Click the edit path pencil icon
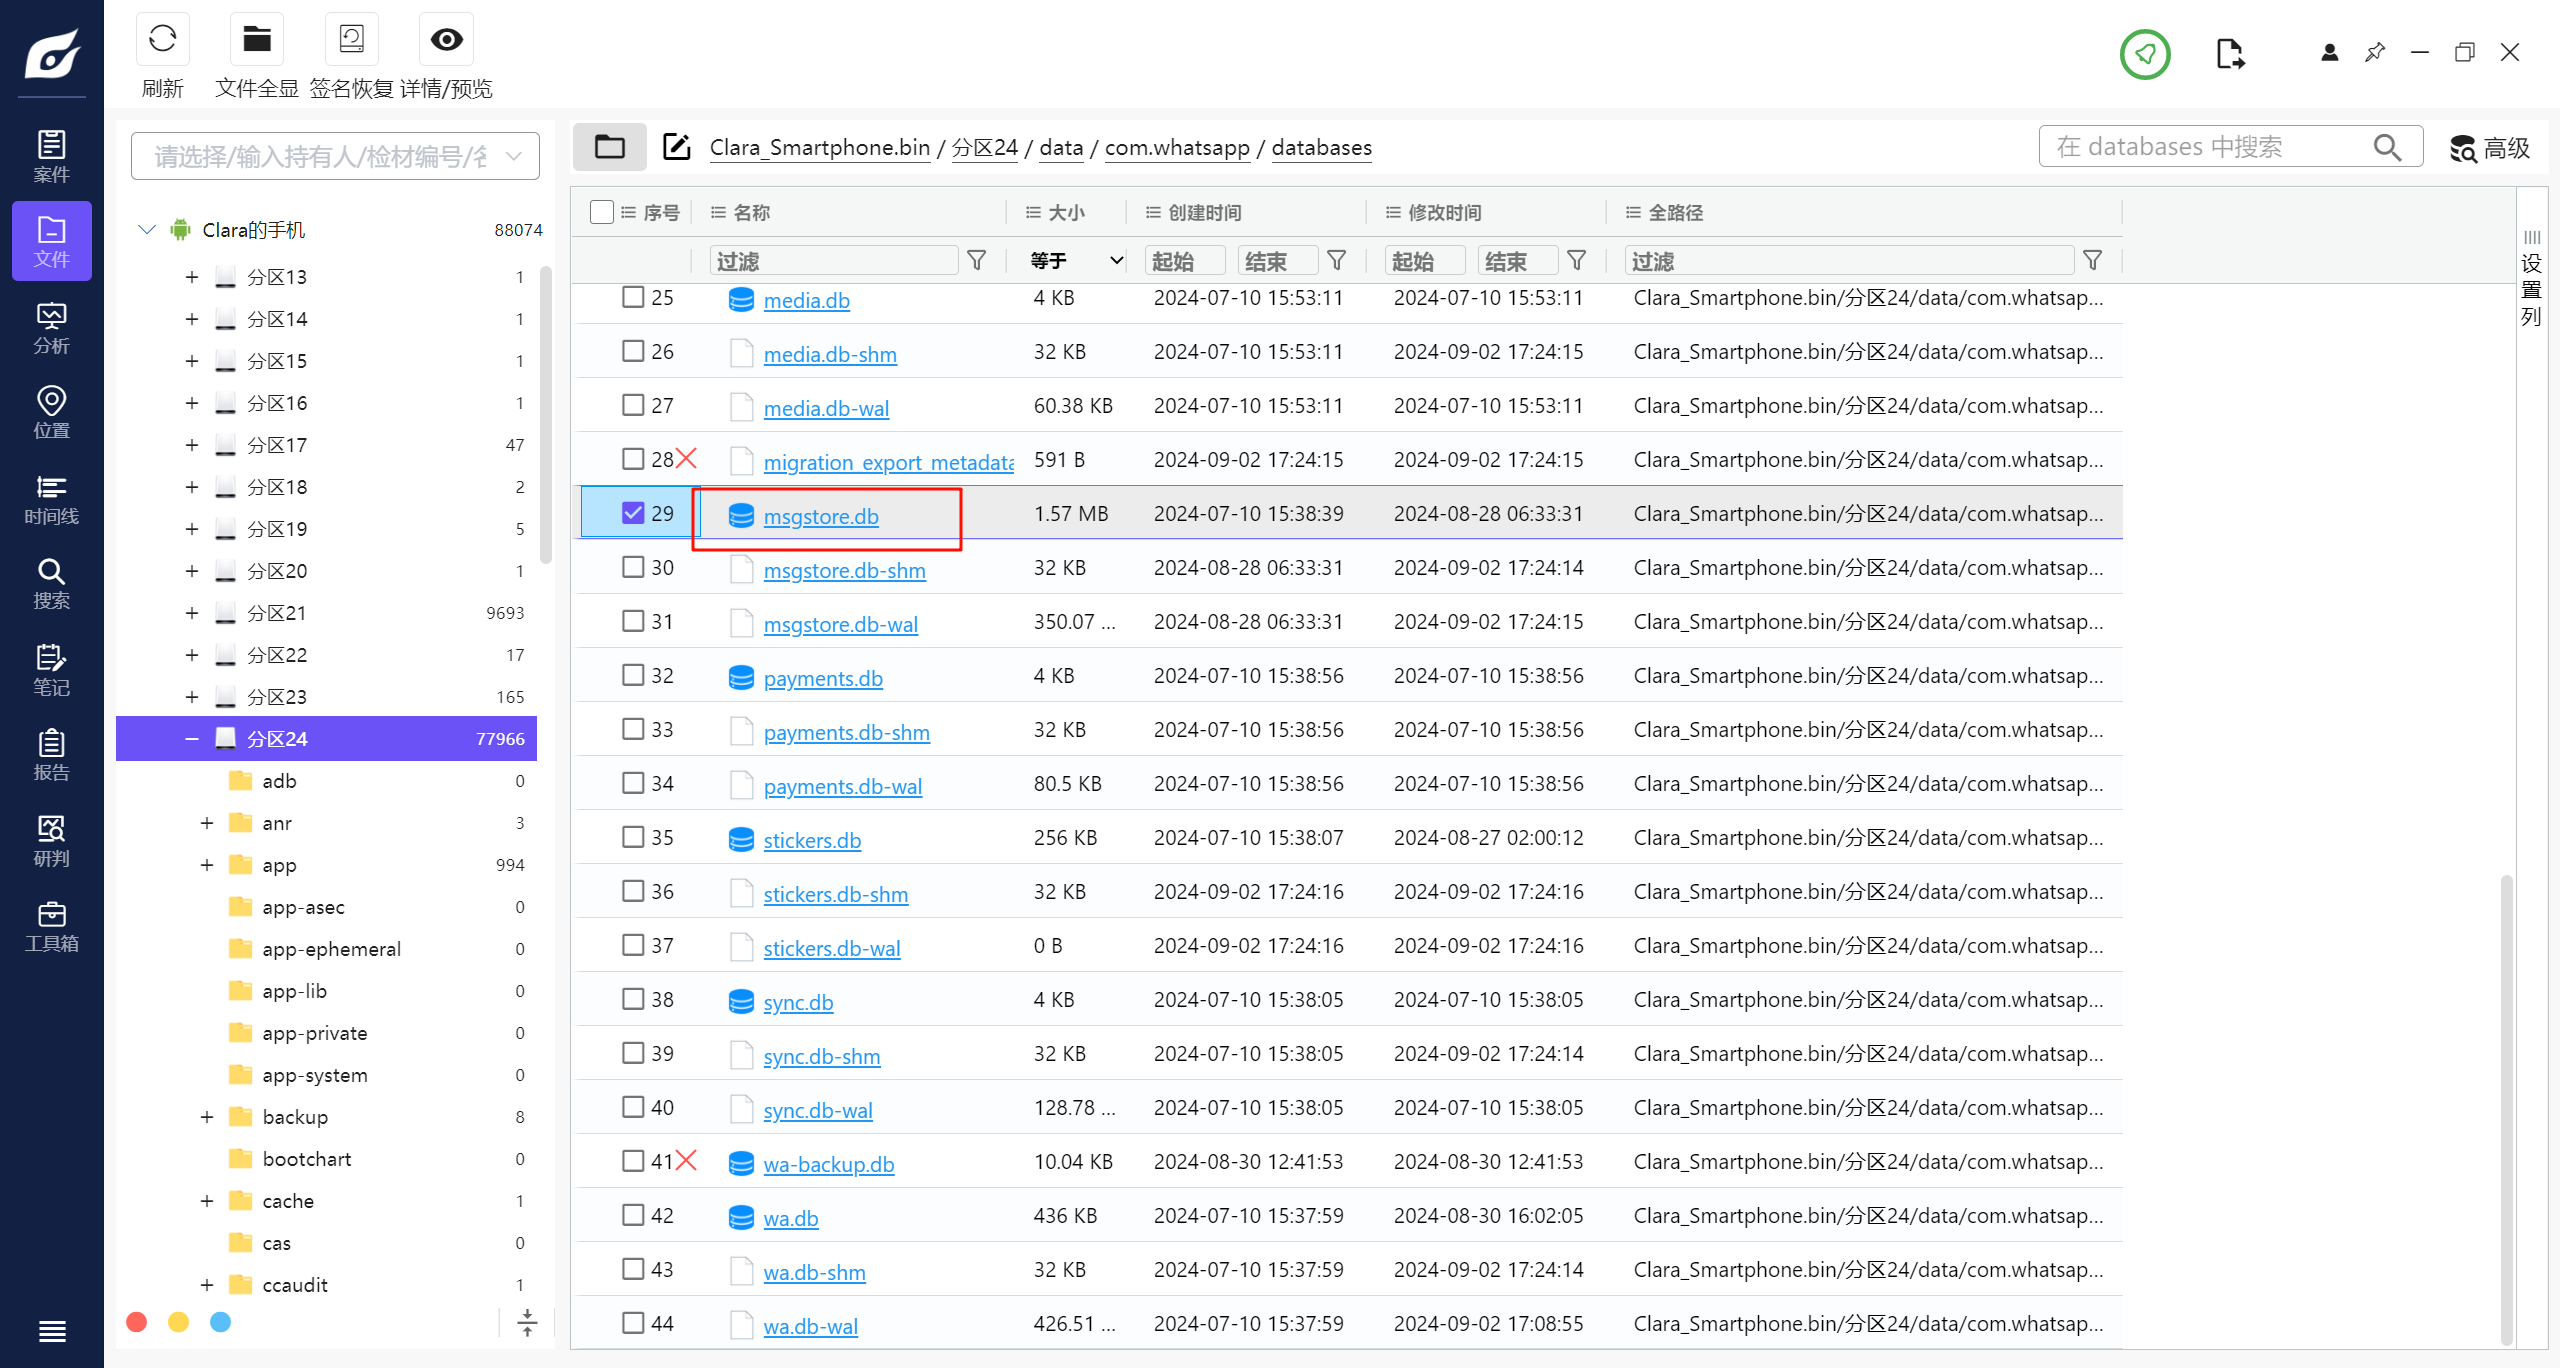Screen dimensions: 2560x1368 677,147
